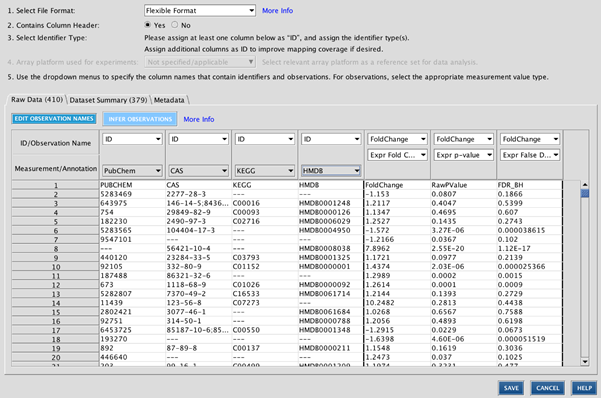Viewport: 601px width, 398px height.
Task: Click the Edit Observation Names button
Action: 54,118
